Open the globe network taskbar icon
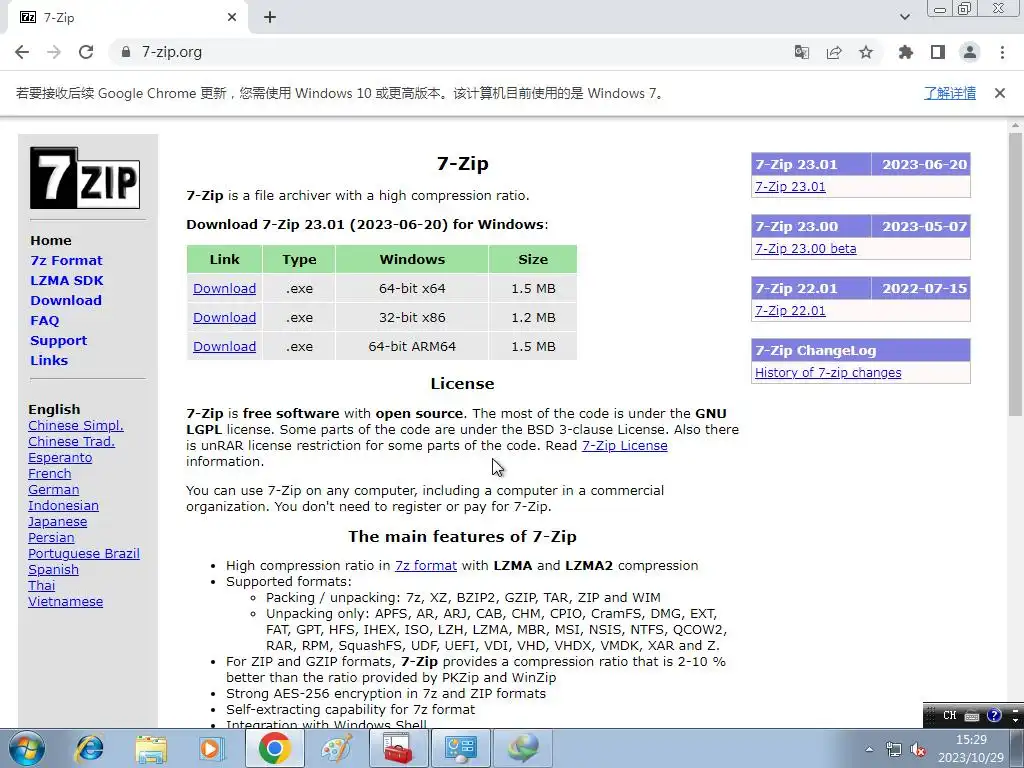The image size is (1024, 768). (523, 748)
